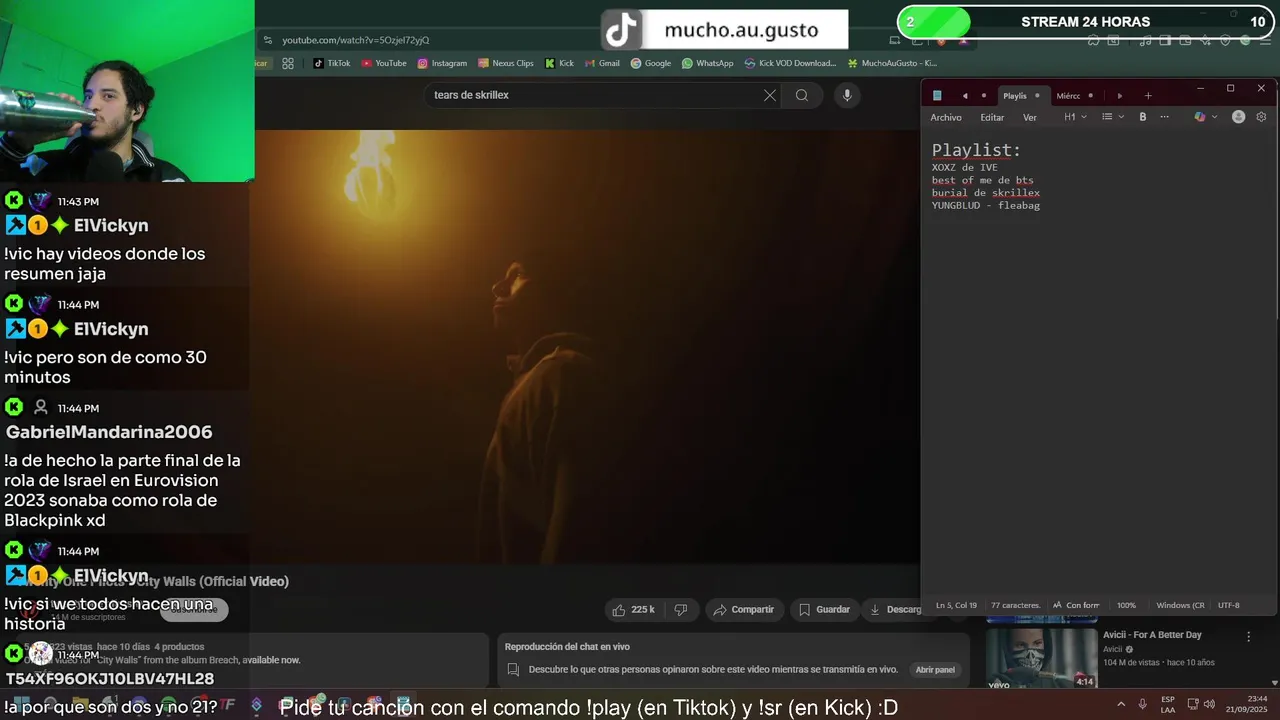Open the Instagram bookmark
This screenshot has height=720, width=1280.
442,63
